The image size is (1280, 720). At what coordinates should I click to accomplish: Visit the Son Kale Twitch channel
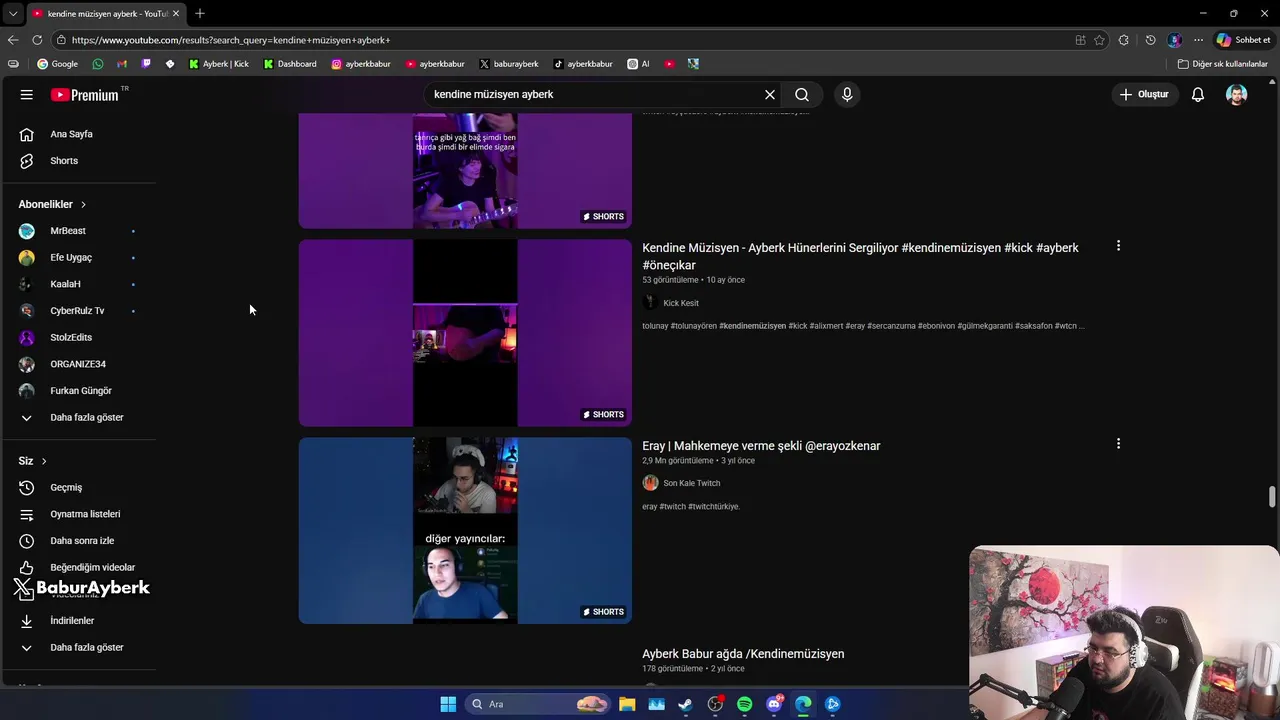pos(691,483)
